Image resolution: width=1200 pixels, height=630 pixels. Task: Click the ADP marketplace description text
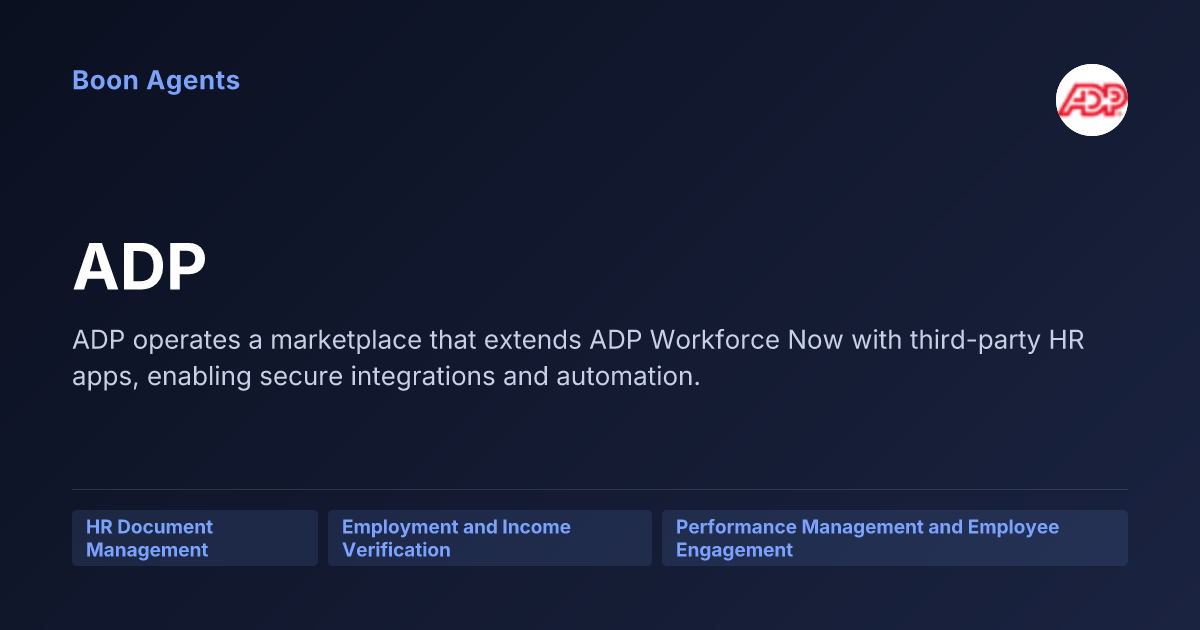pos(579,359)
